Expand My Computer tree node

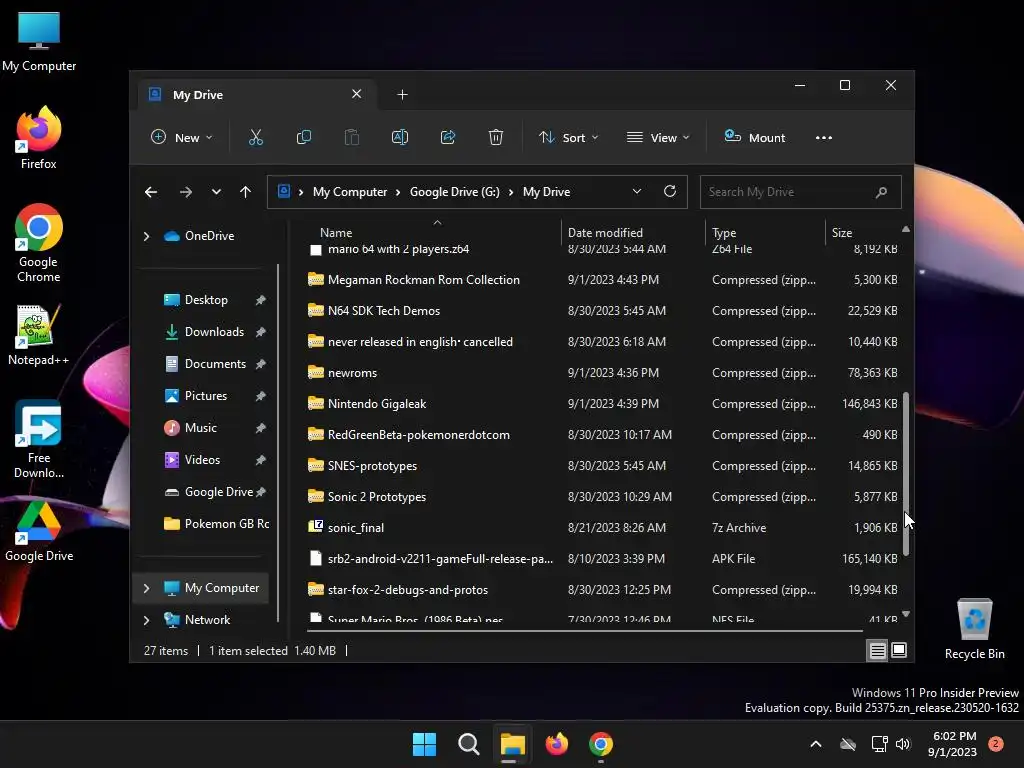tap(146, 588)
